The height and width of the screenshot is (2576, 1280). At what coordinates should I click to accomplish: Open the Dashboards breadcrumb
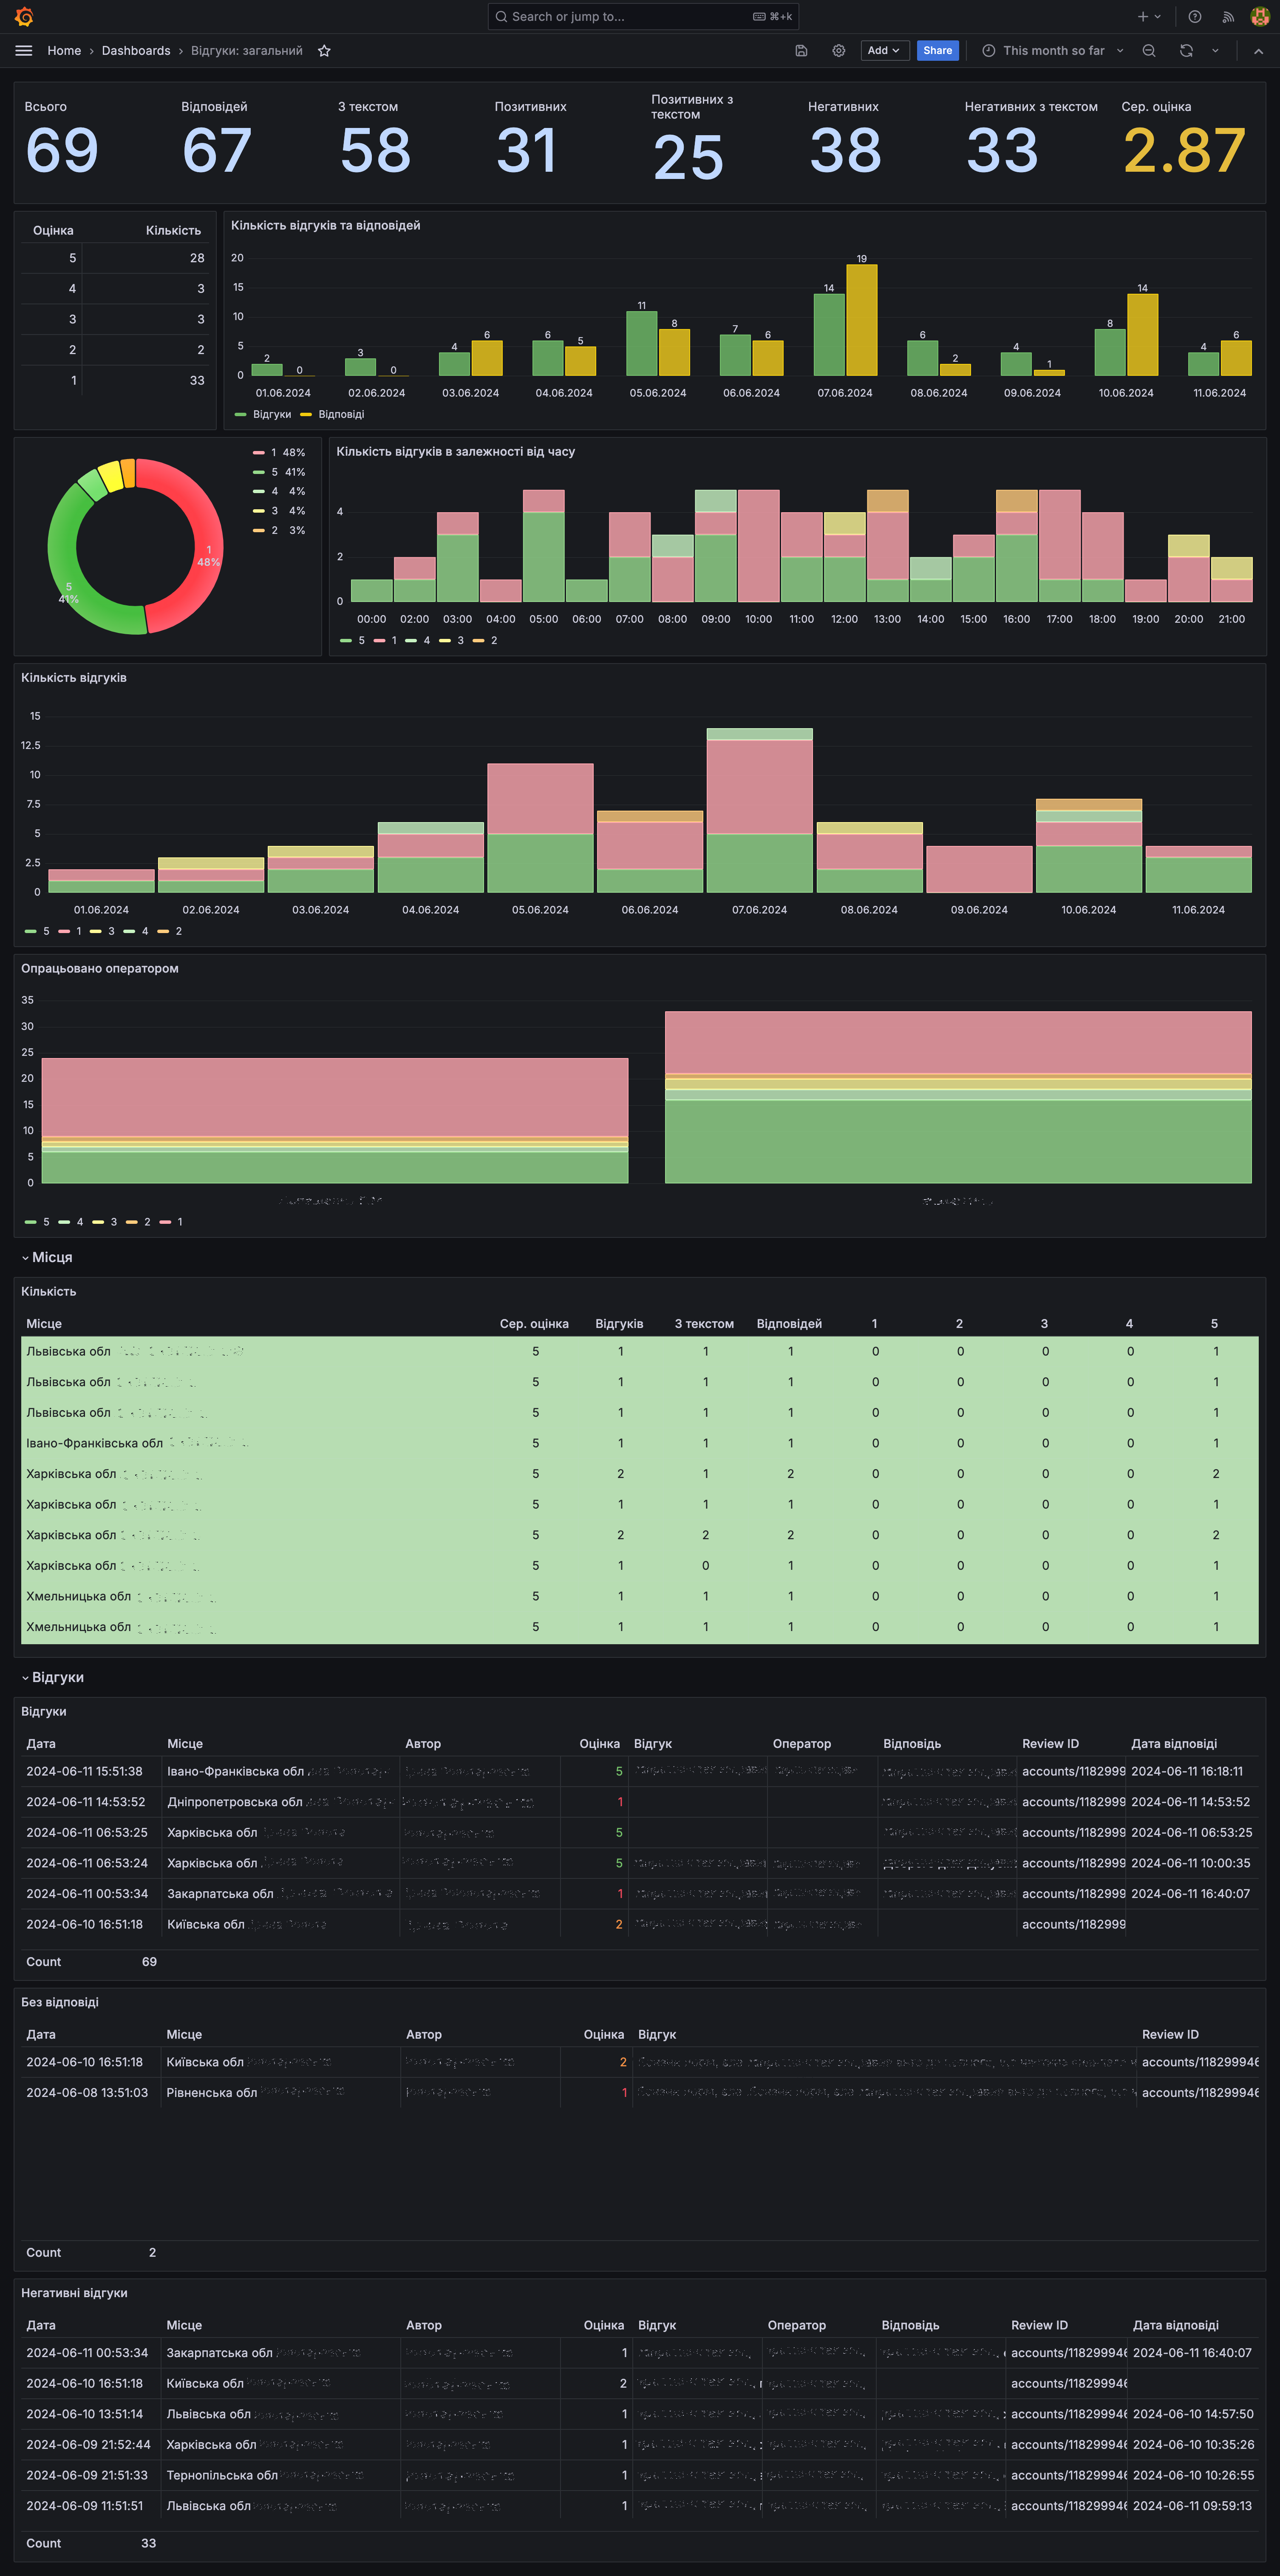click(136, 51)
